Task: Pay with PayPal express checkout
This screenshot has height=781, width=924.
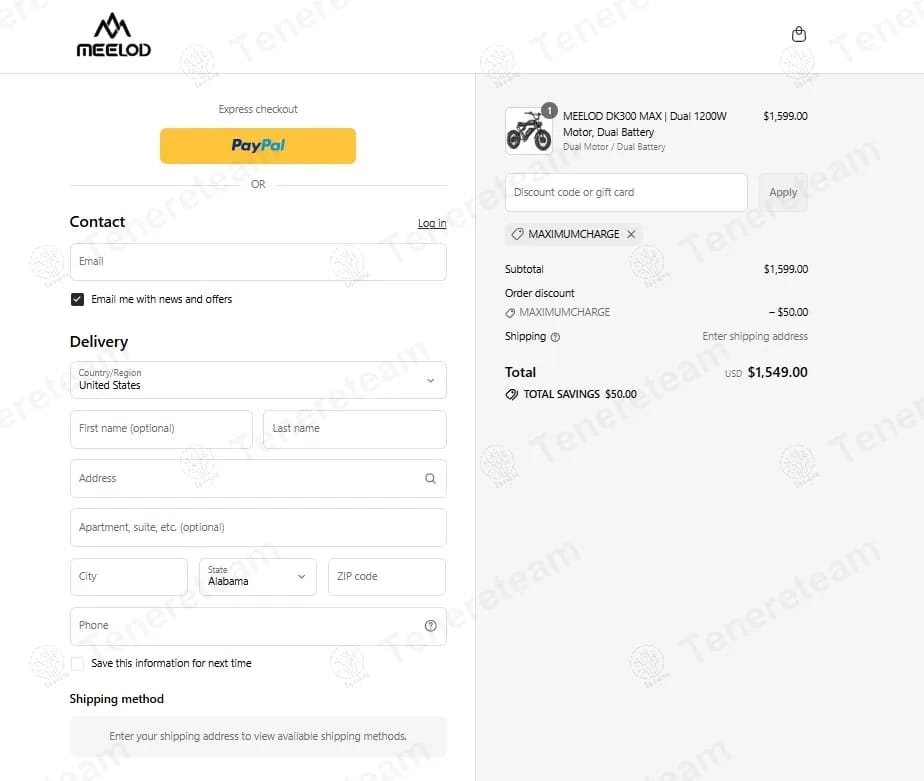Action: click(x=258, y=146)
